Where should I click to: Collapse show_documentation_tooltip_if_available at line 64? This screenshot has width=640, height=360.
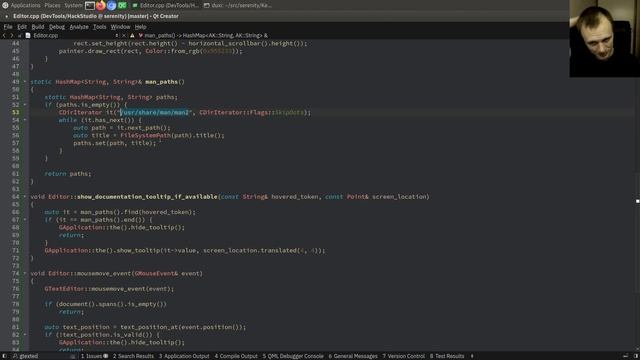pos(24,197)
